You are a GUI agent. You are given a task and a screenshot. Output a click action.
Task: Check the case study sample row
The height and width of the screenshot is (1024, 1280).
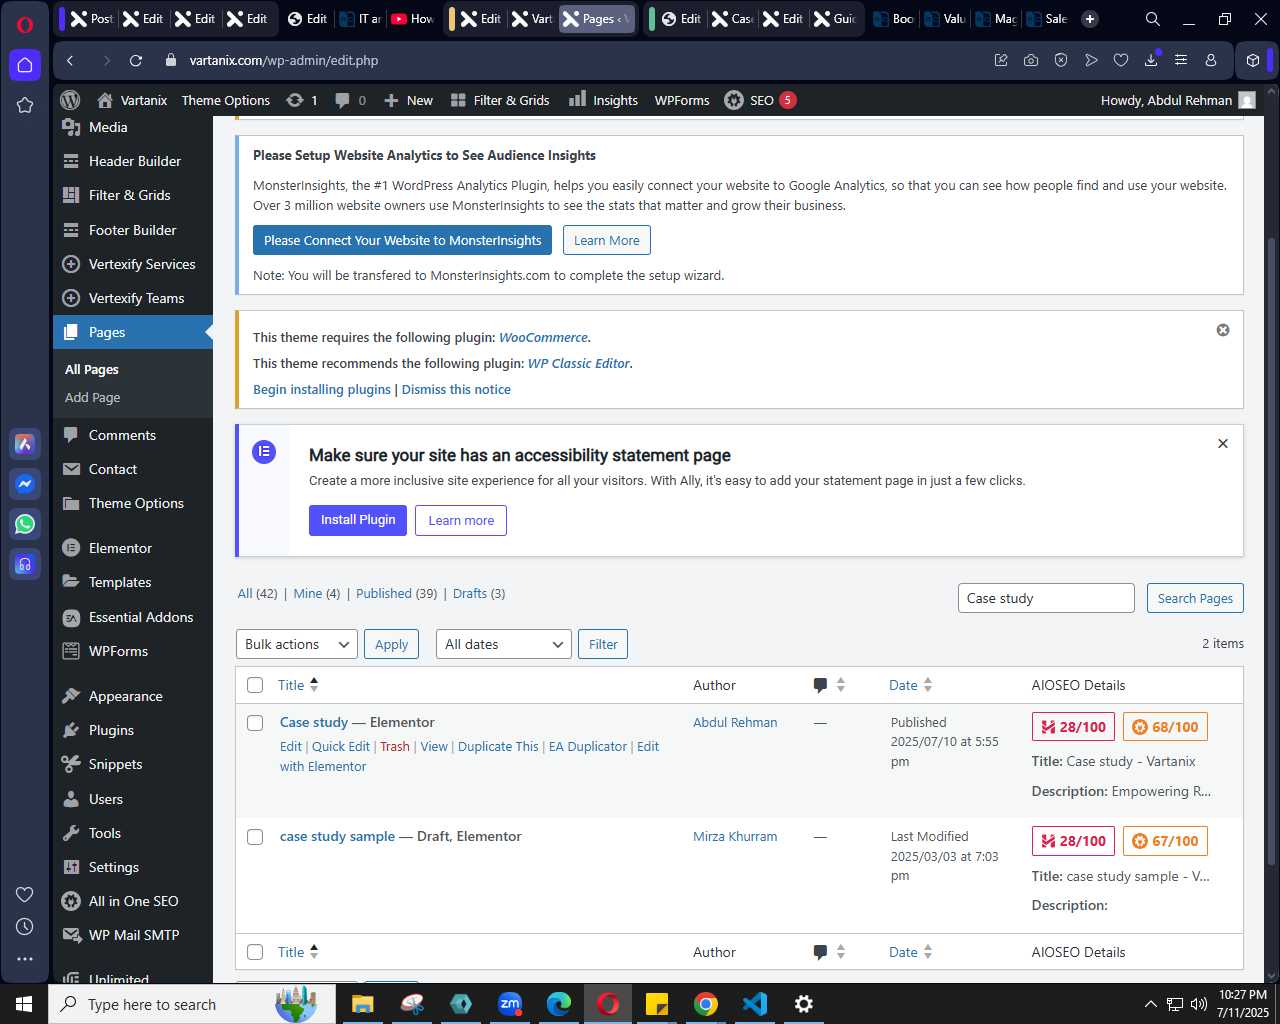[255, 837]
